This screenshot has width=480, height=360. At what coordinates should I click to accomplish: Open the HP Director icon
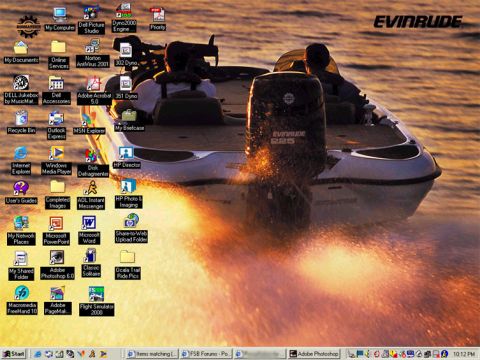click(126, 157)
